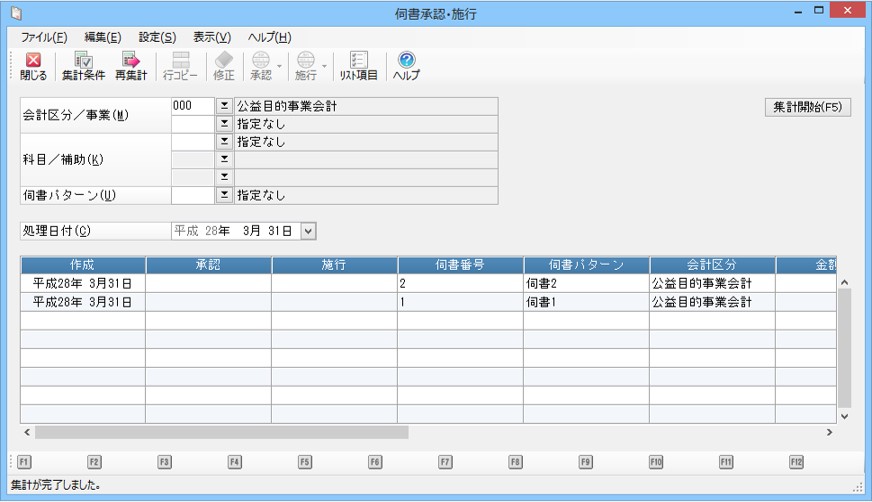Expand the 伺書パターン dropdown arrow

click(224, 195)
